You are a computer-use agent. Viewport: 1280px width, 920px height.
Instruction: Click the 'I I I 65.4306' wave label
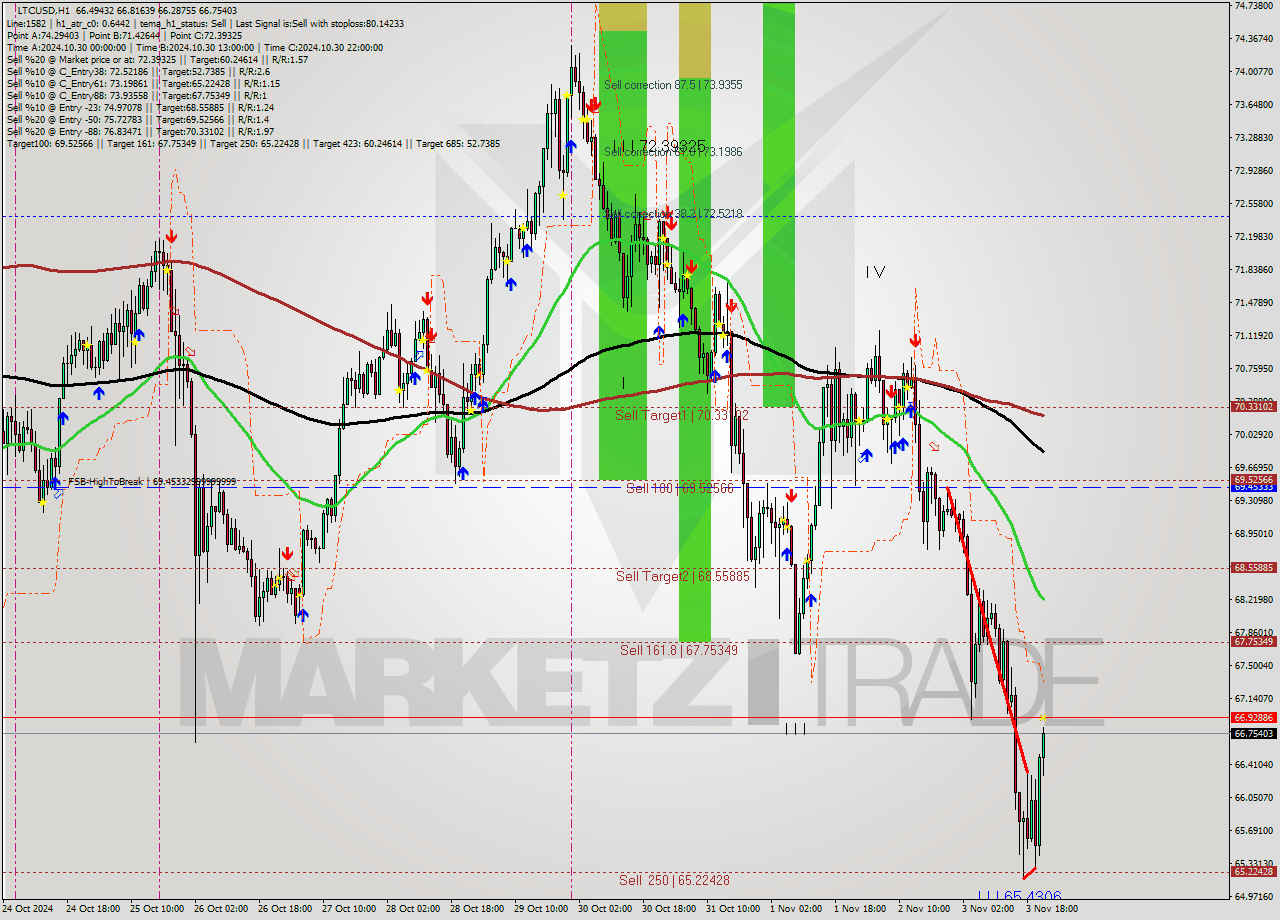(1019, 897)
